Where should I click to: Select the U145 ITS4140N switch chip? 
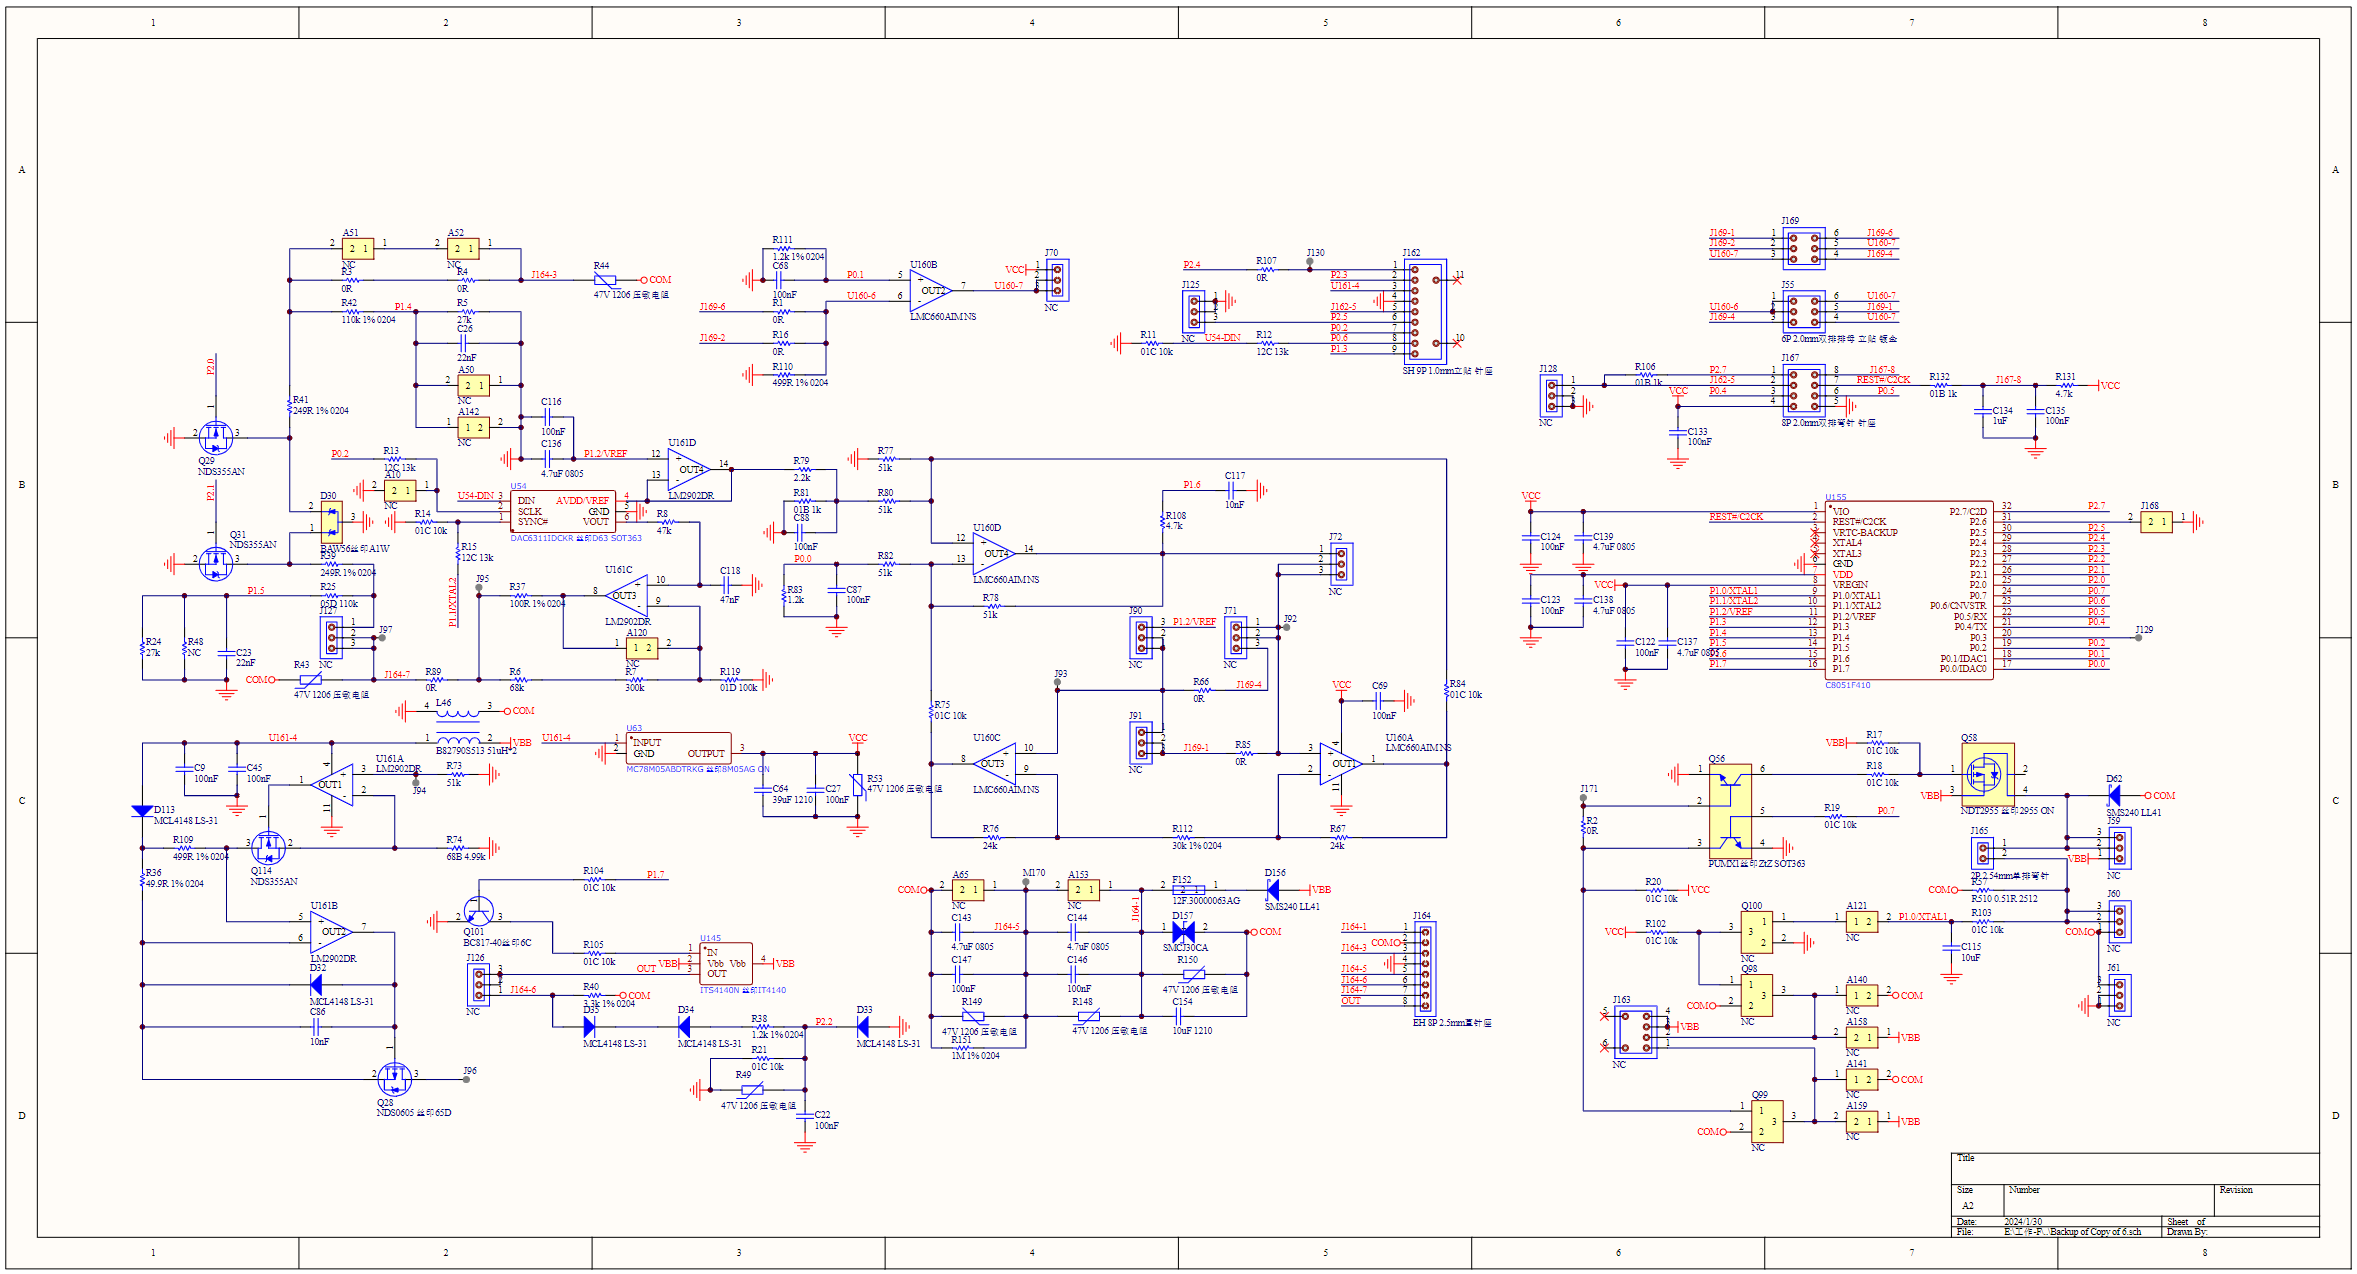(726, 964)
